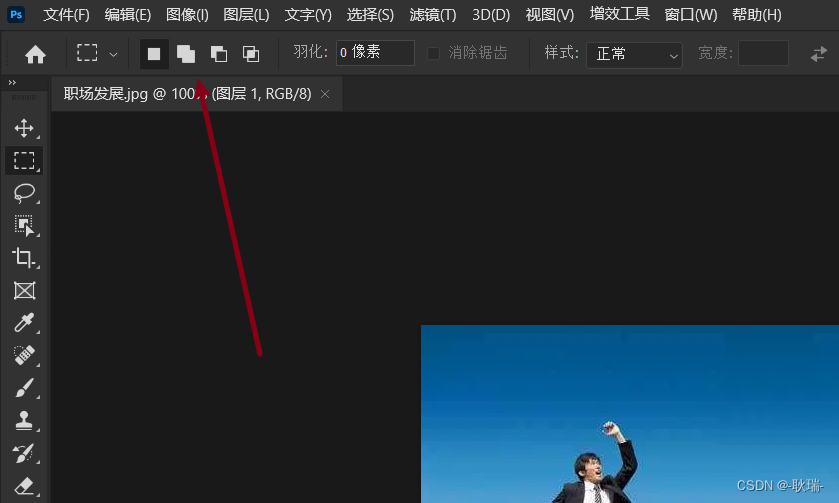The width and height of the screenshot is (839, 503).
Task: Open the 3D(D) menu
Action: tap(491, 14)
